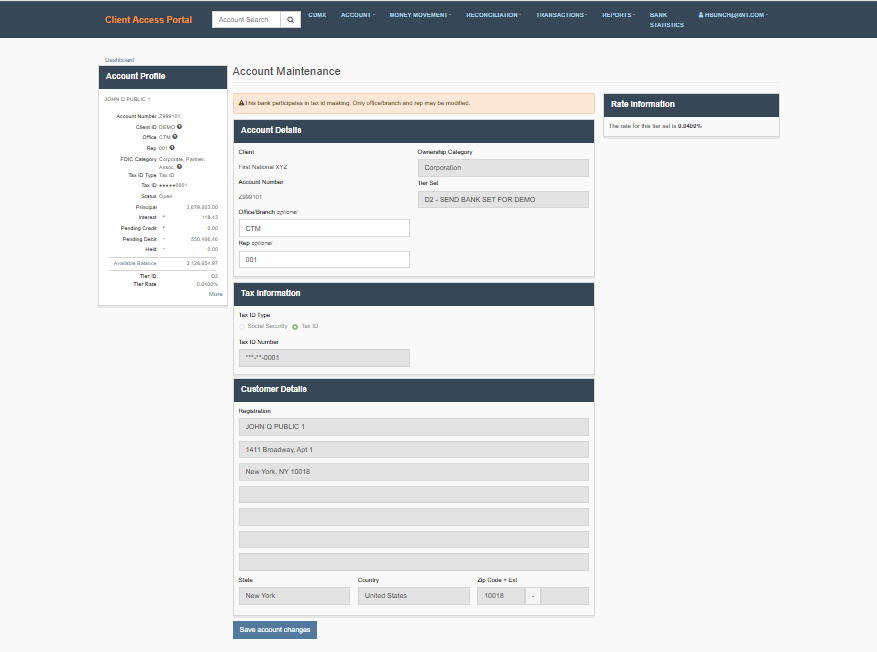Focus the Account Search field
Viewport: 877px width, 652px height.
[246, 20]
